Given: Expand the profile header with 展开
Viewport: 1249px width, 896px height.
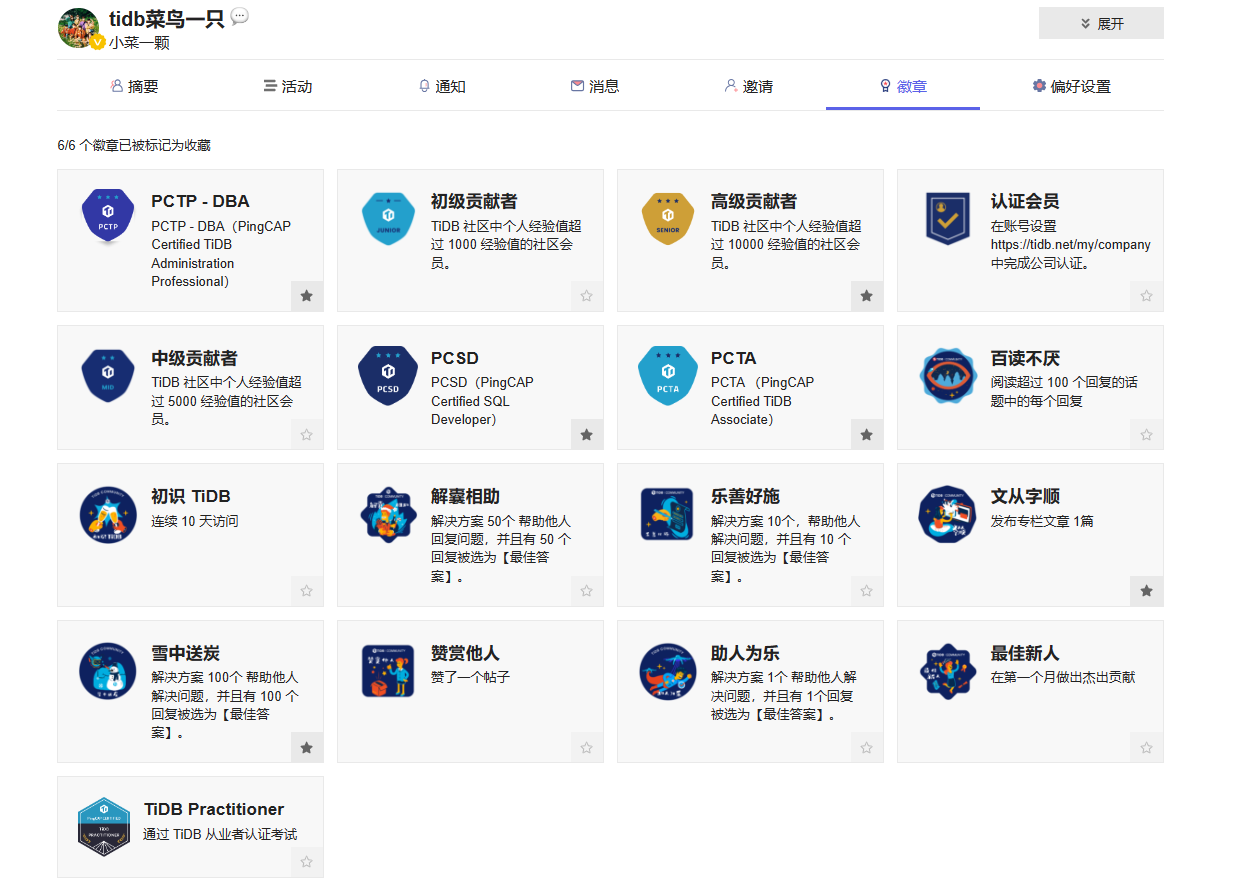Looking at the screenshot, I should coord(1101,23).
